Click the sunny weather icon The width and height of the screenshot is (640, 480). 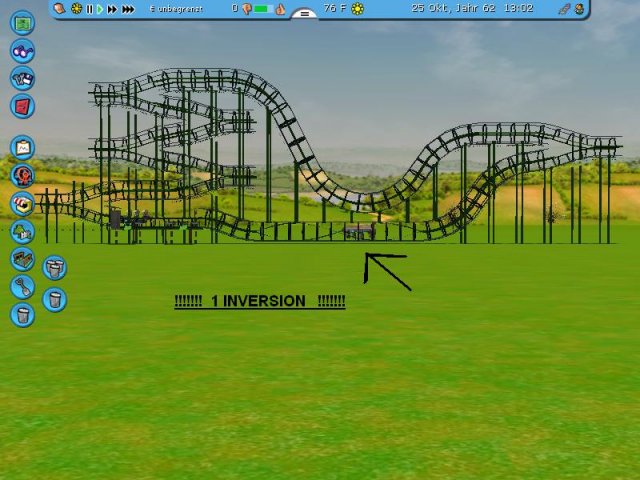point(358,8)
